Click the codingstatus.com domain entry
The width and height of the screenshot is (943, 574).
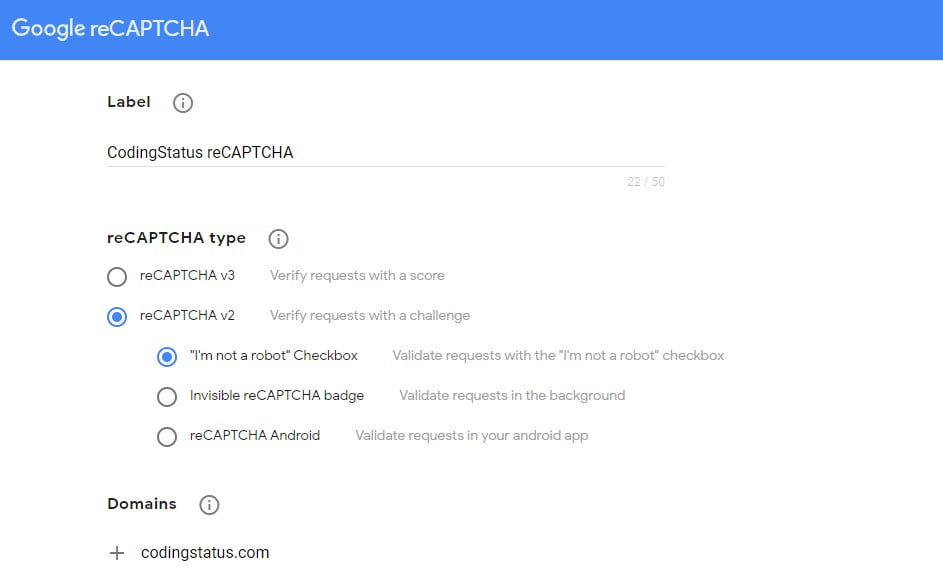[x=205, y=553]
